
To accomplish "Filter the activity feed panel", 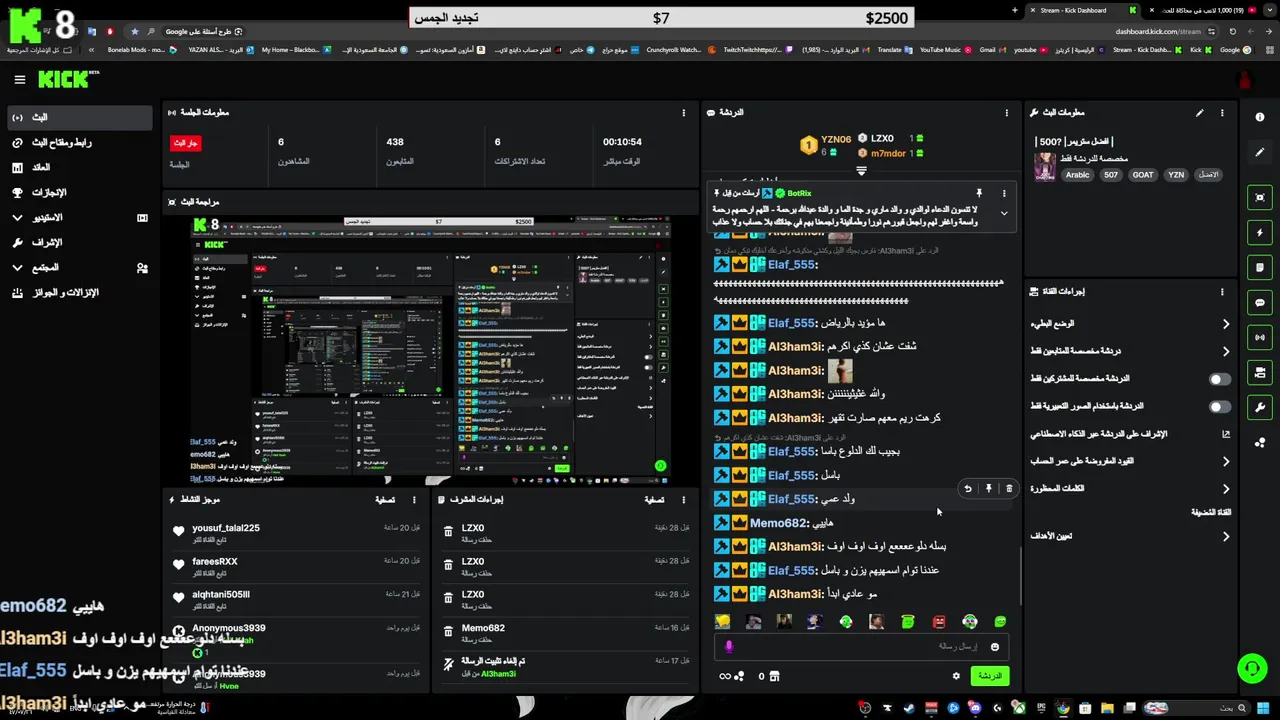I will [385, 499].
